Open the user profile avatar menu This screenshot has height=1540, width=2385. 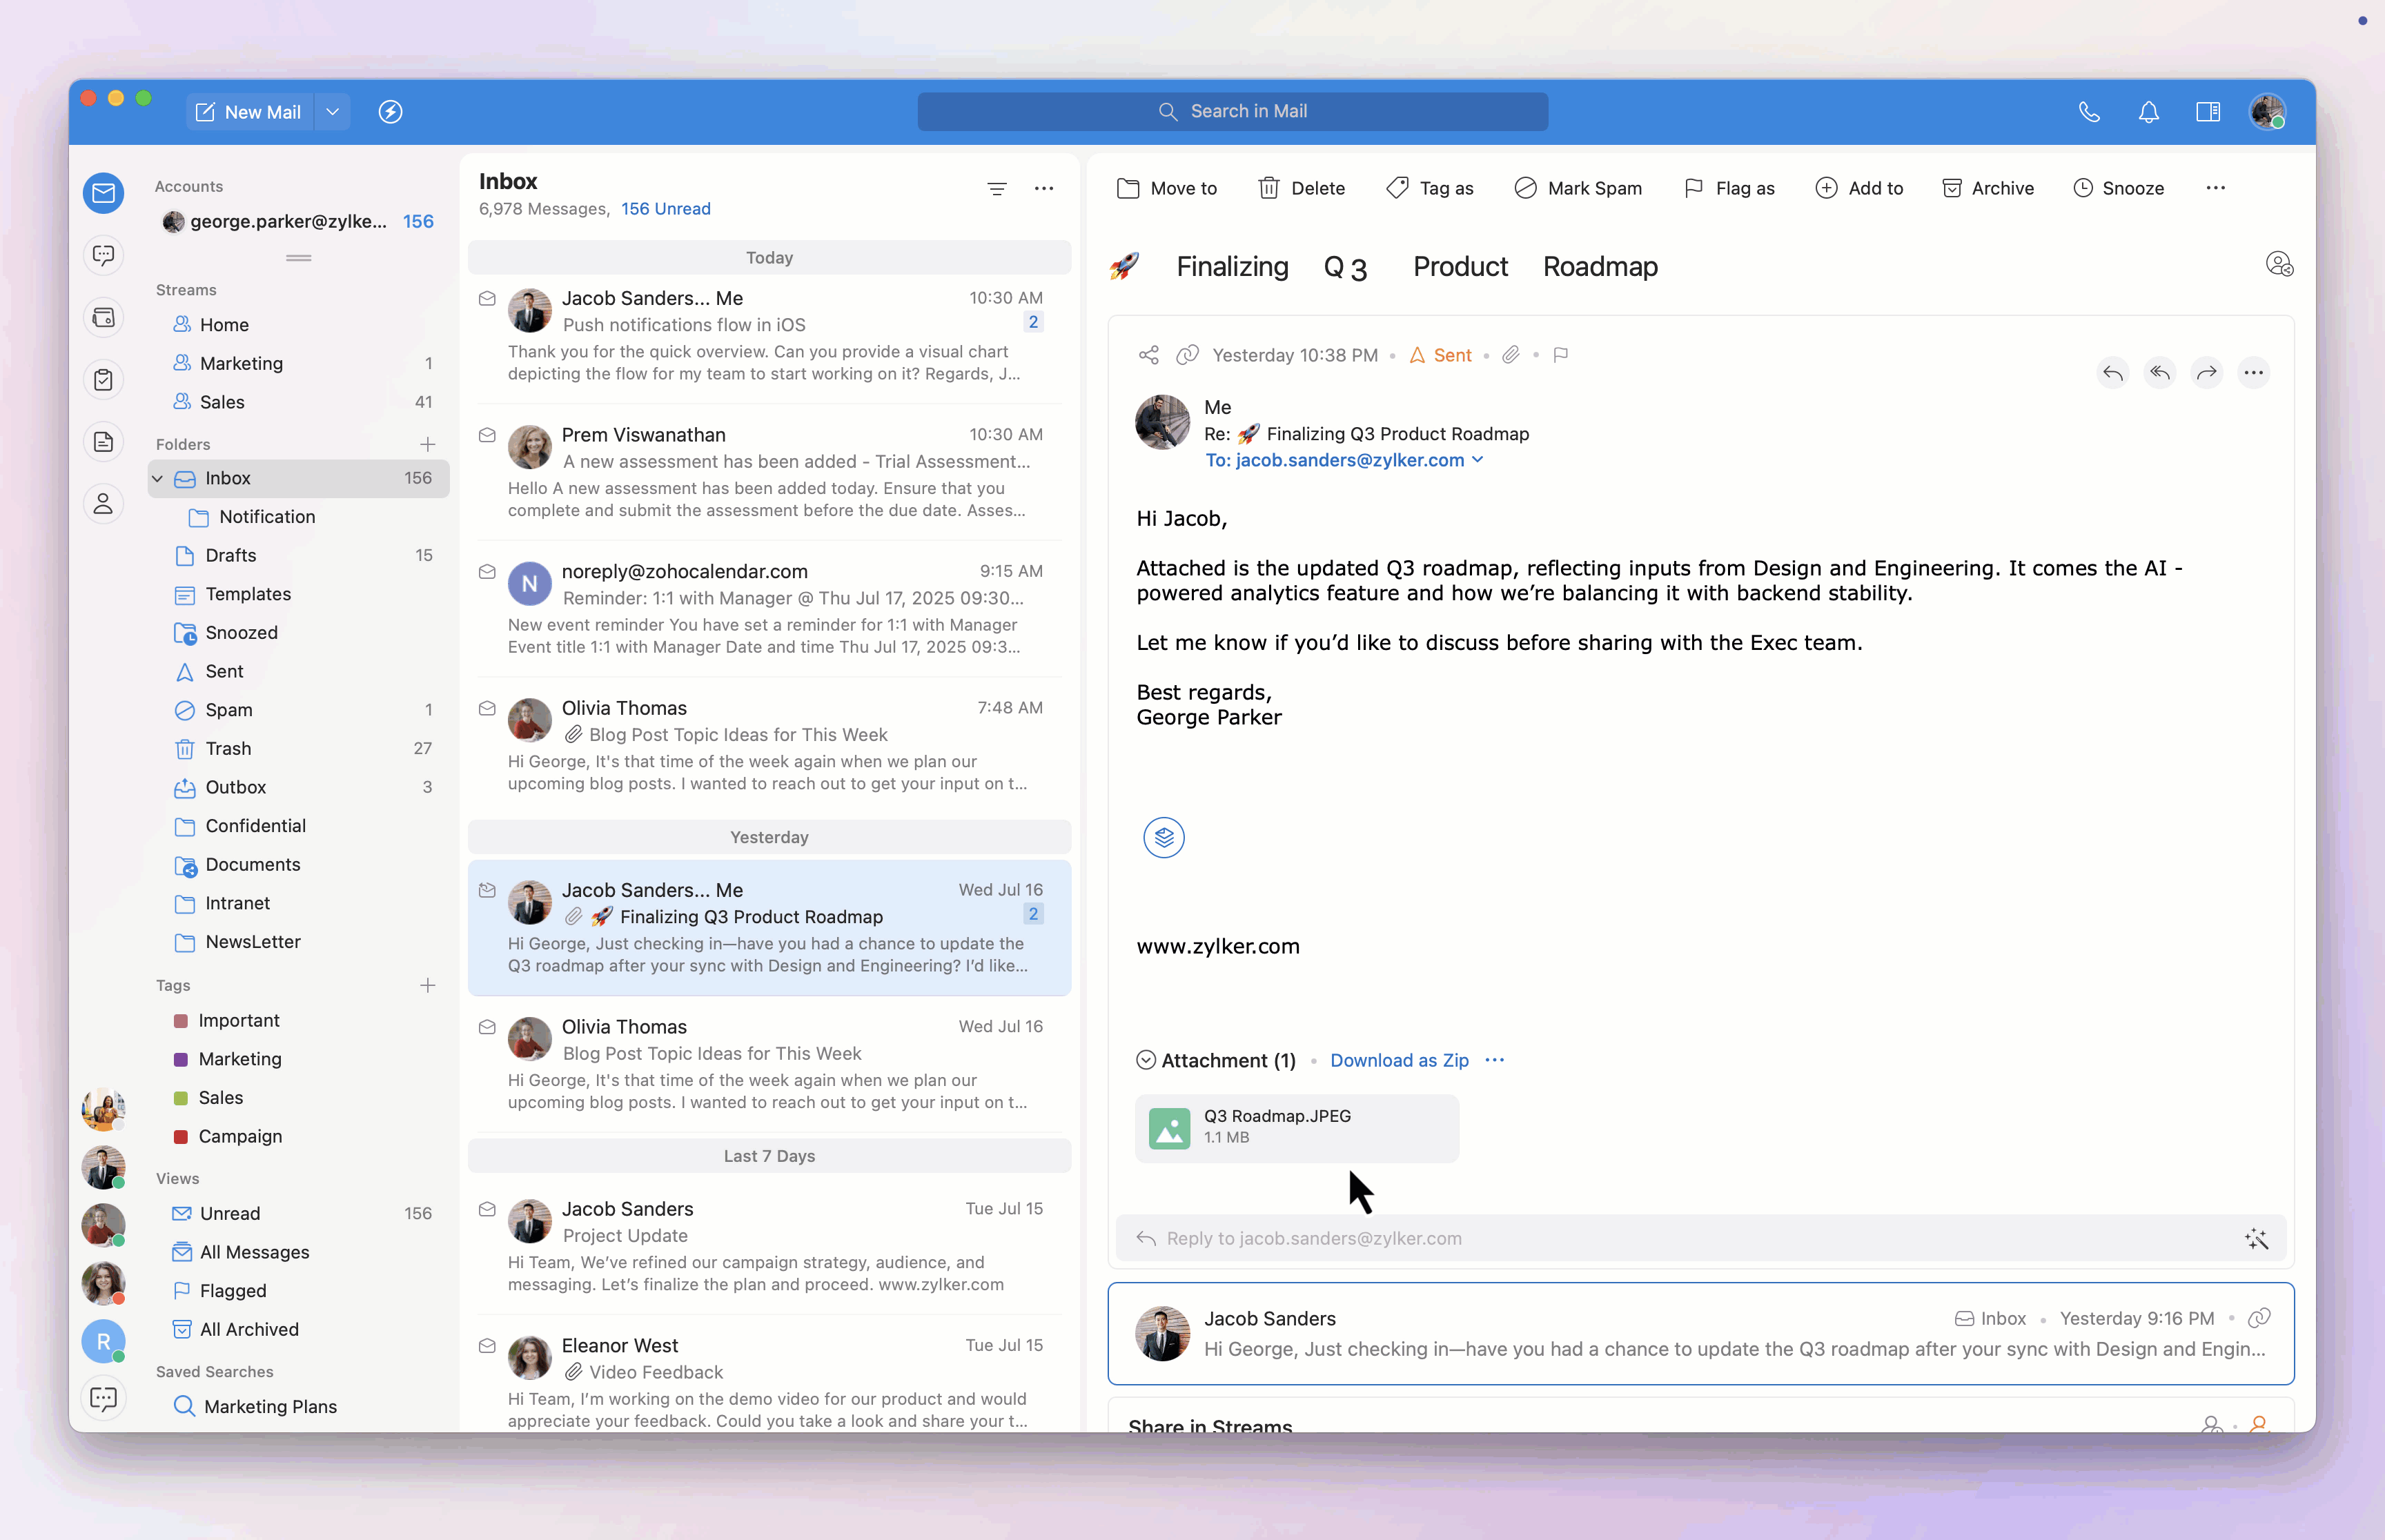click(x=2268, y=112)
